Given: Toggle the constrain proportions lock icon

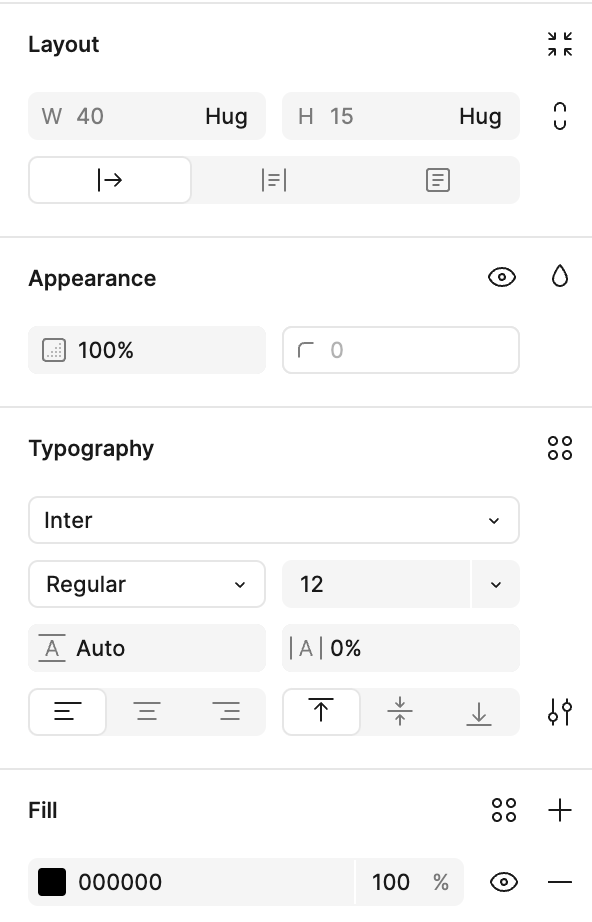Looking at the screenshot, I should click(560, 116).
